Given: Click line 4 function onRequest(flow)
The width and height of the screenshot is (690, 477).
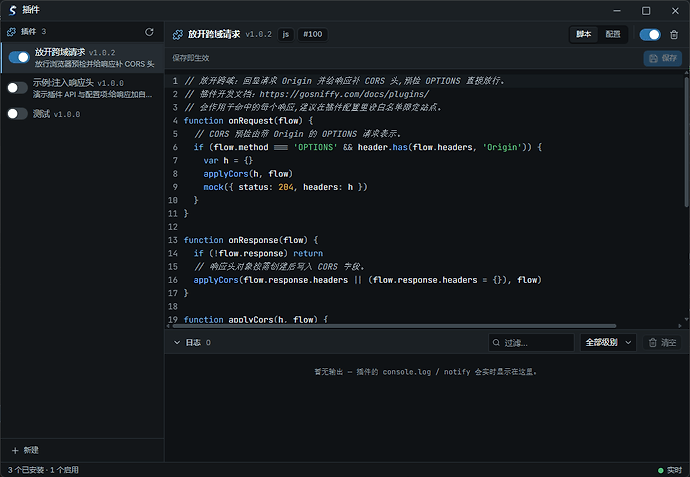Looking at the screenshot, I should point(248,121).
